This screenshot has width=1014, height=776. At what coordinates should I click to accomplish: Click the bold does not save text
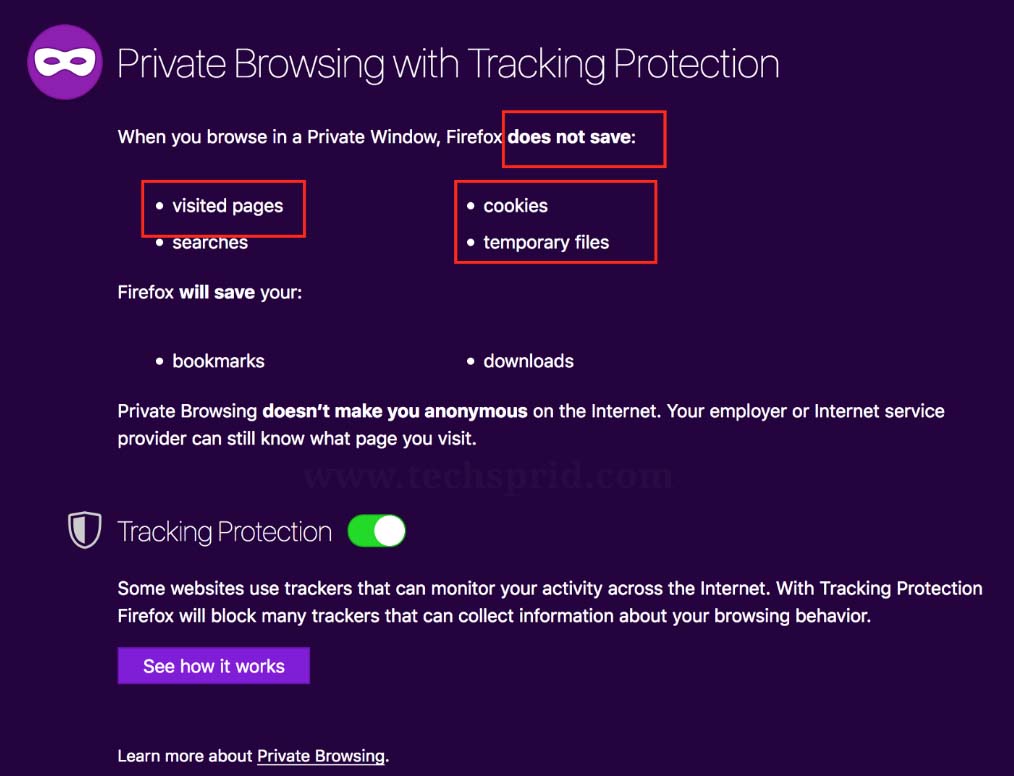click(x=569, y=137)
